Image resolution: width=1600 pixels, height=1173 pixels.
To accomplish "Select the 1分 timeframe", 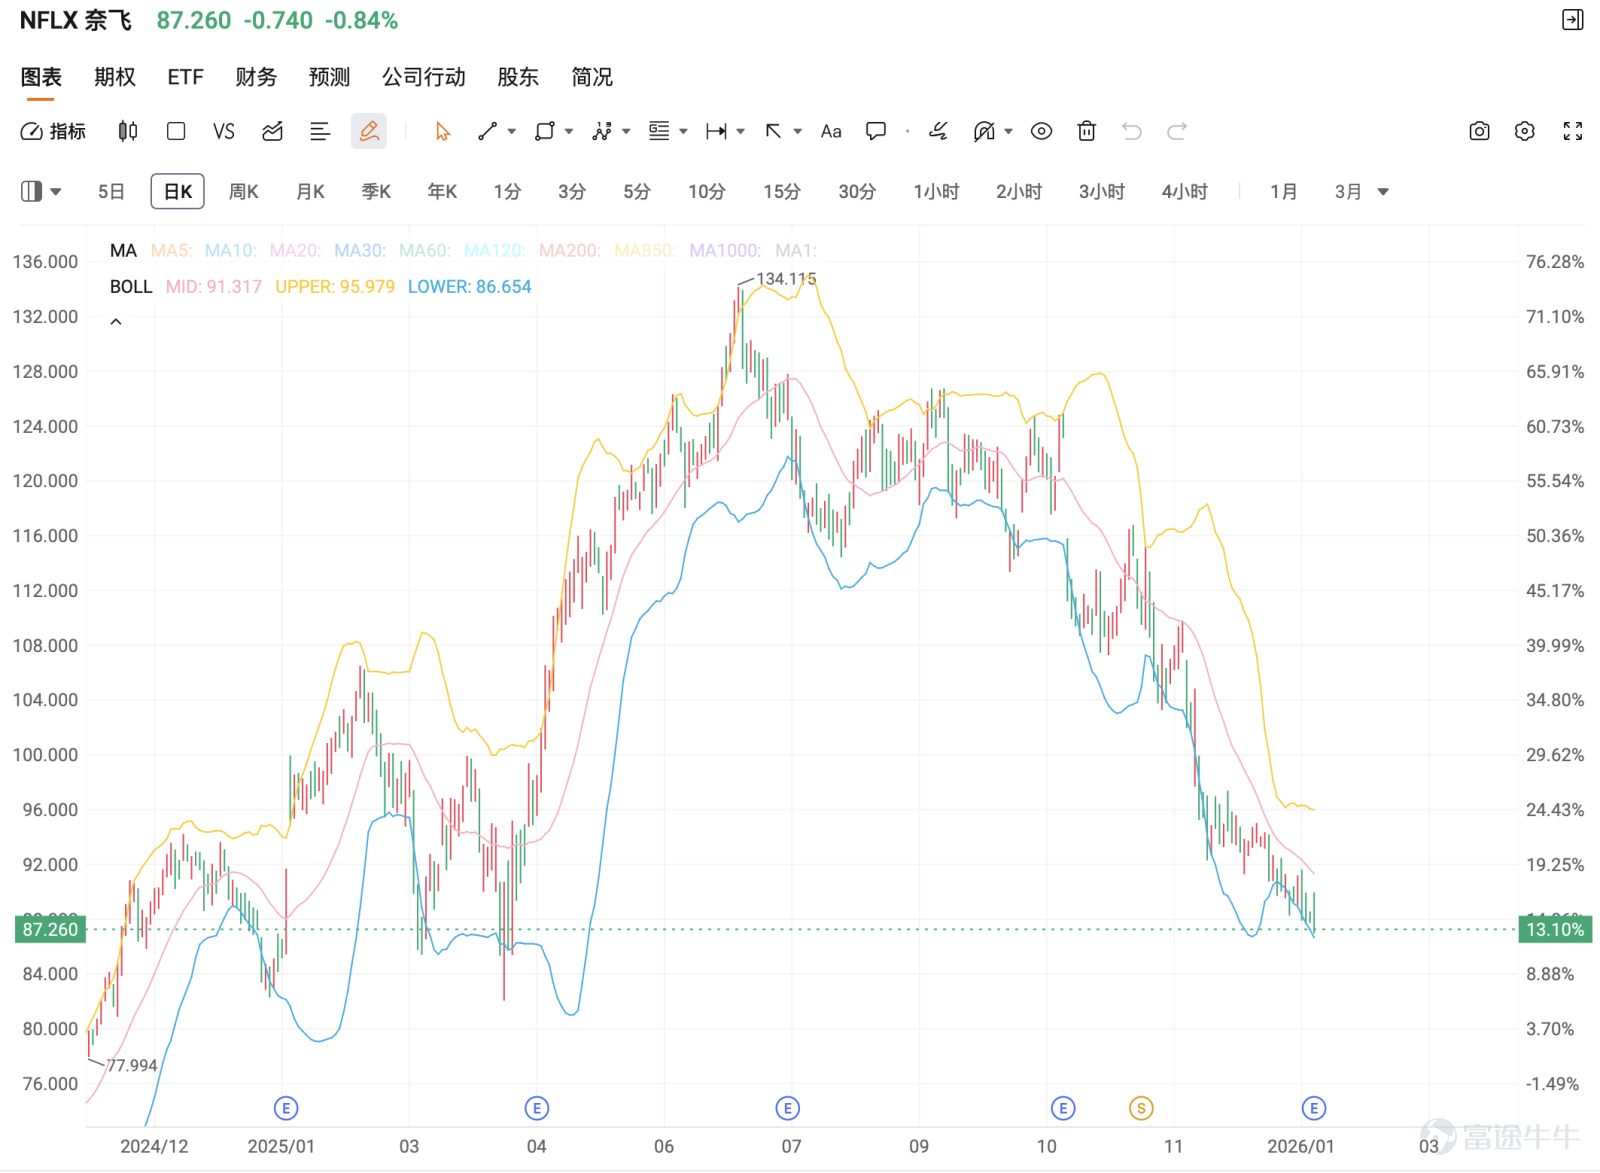I will [507, 191].
